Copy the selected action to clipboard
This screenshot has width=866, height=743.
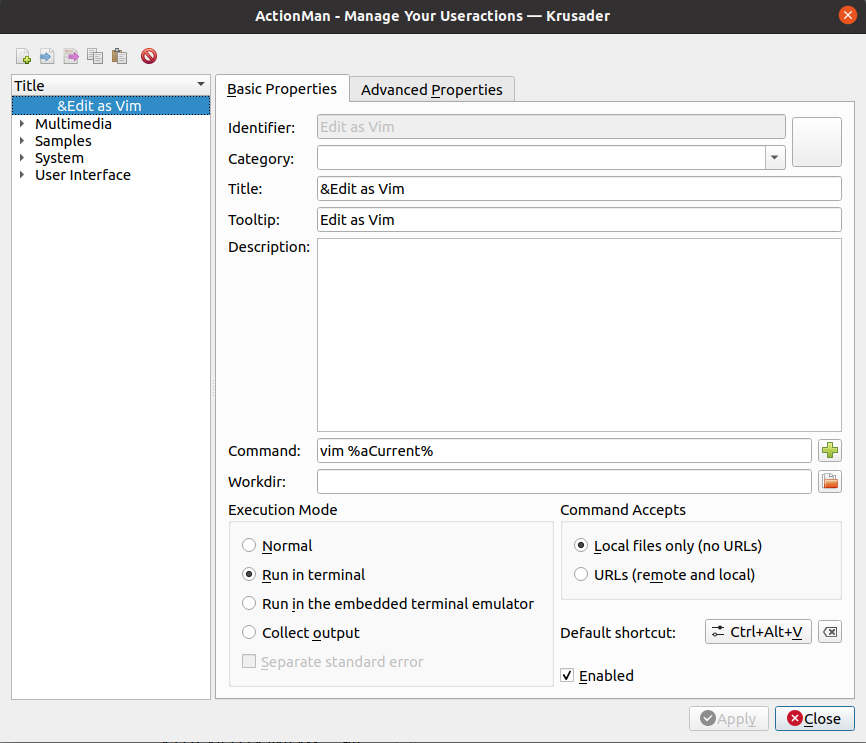tap(95, 56)
